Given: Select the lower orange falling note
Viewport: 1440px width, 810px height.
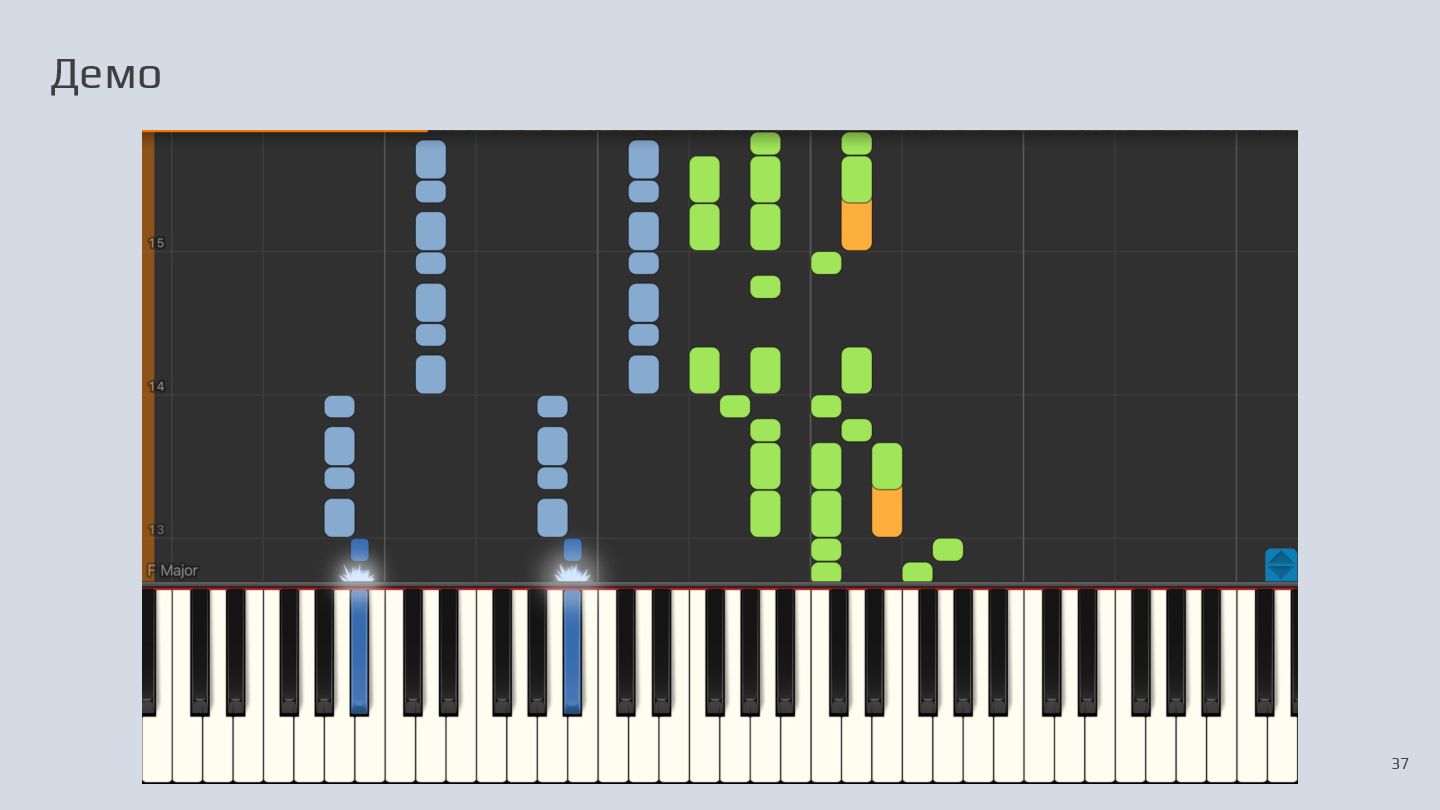Looking at the screenshot, I should 887,512.
